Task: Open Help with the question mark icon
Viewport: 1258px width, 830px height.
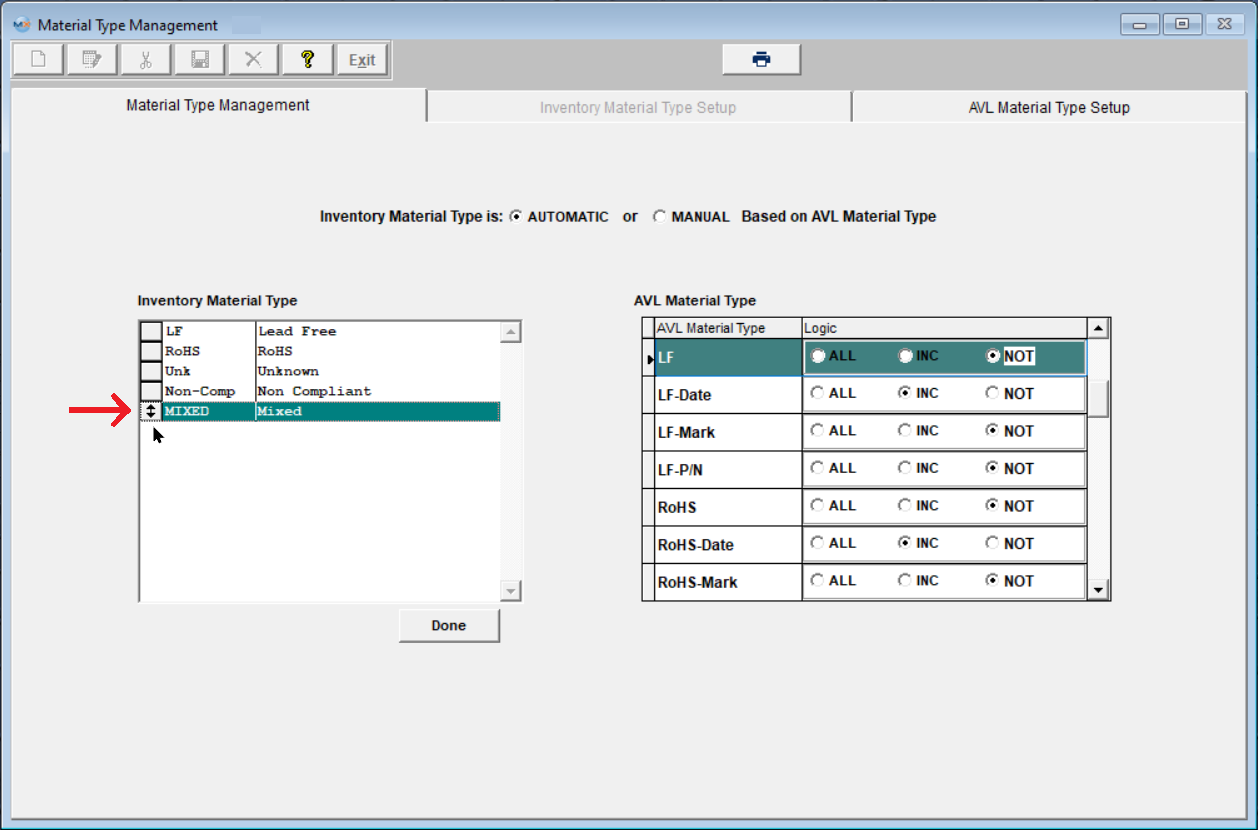Action: 308,60
